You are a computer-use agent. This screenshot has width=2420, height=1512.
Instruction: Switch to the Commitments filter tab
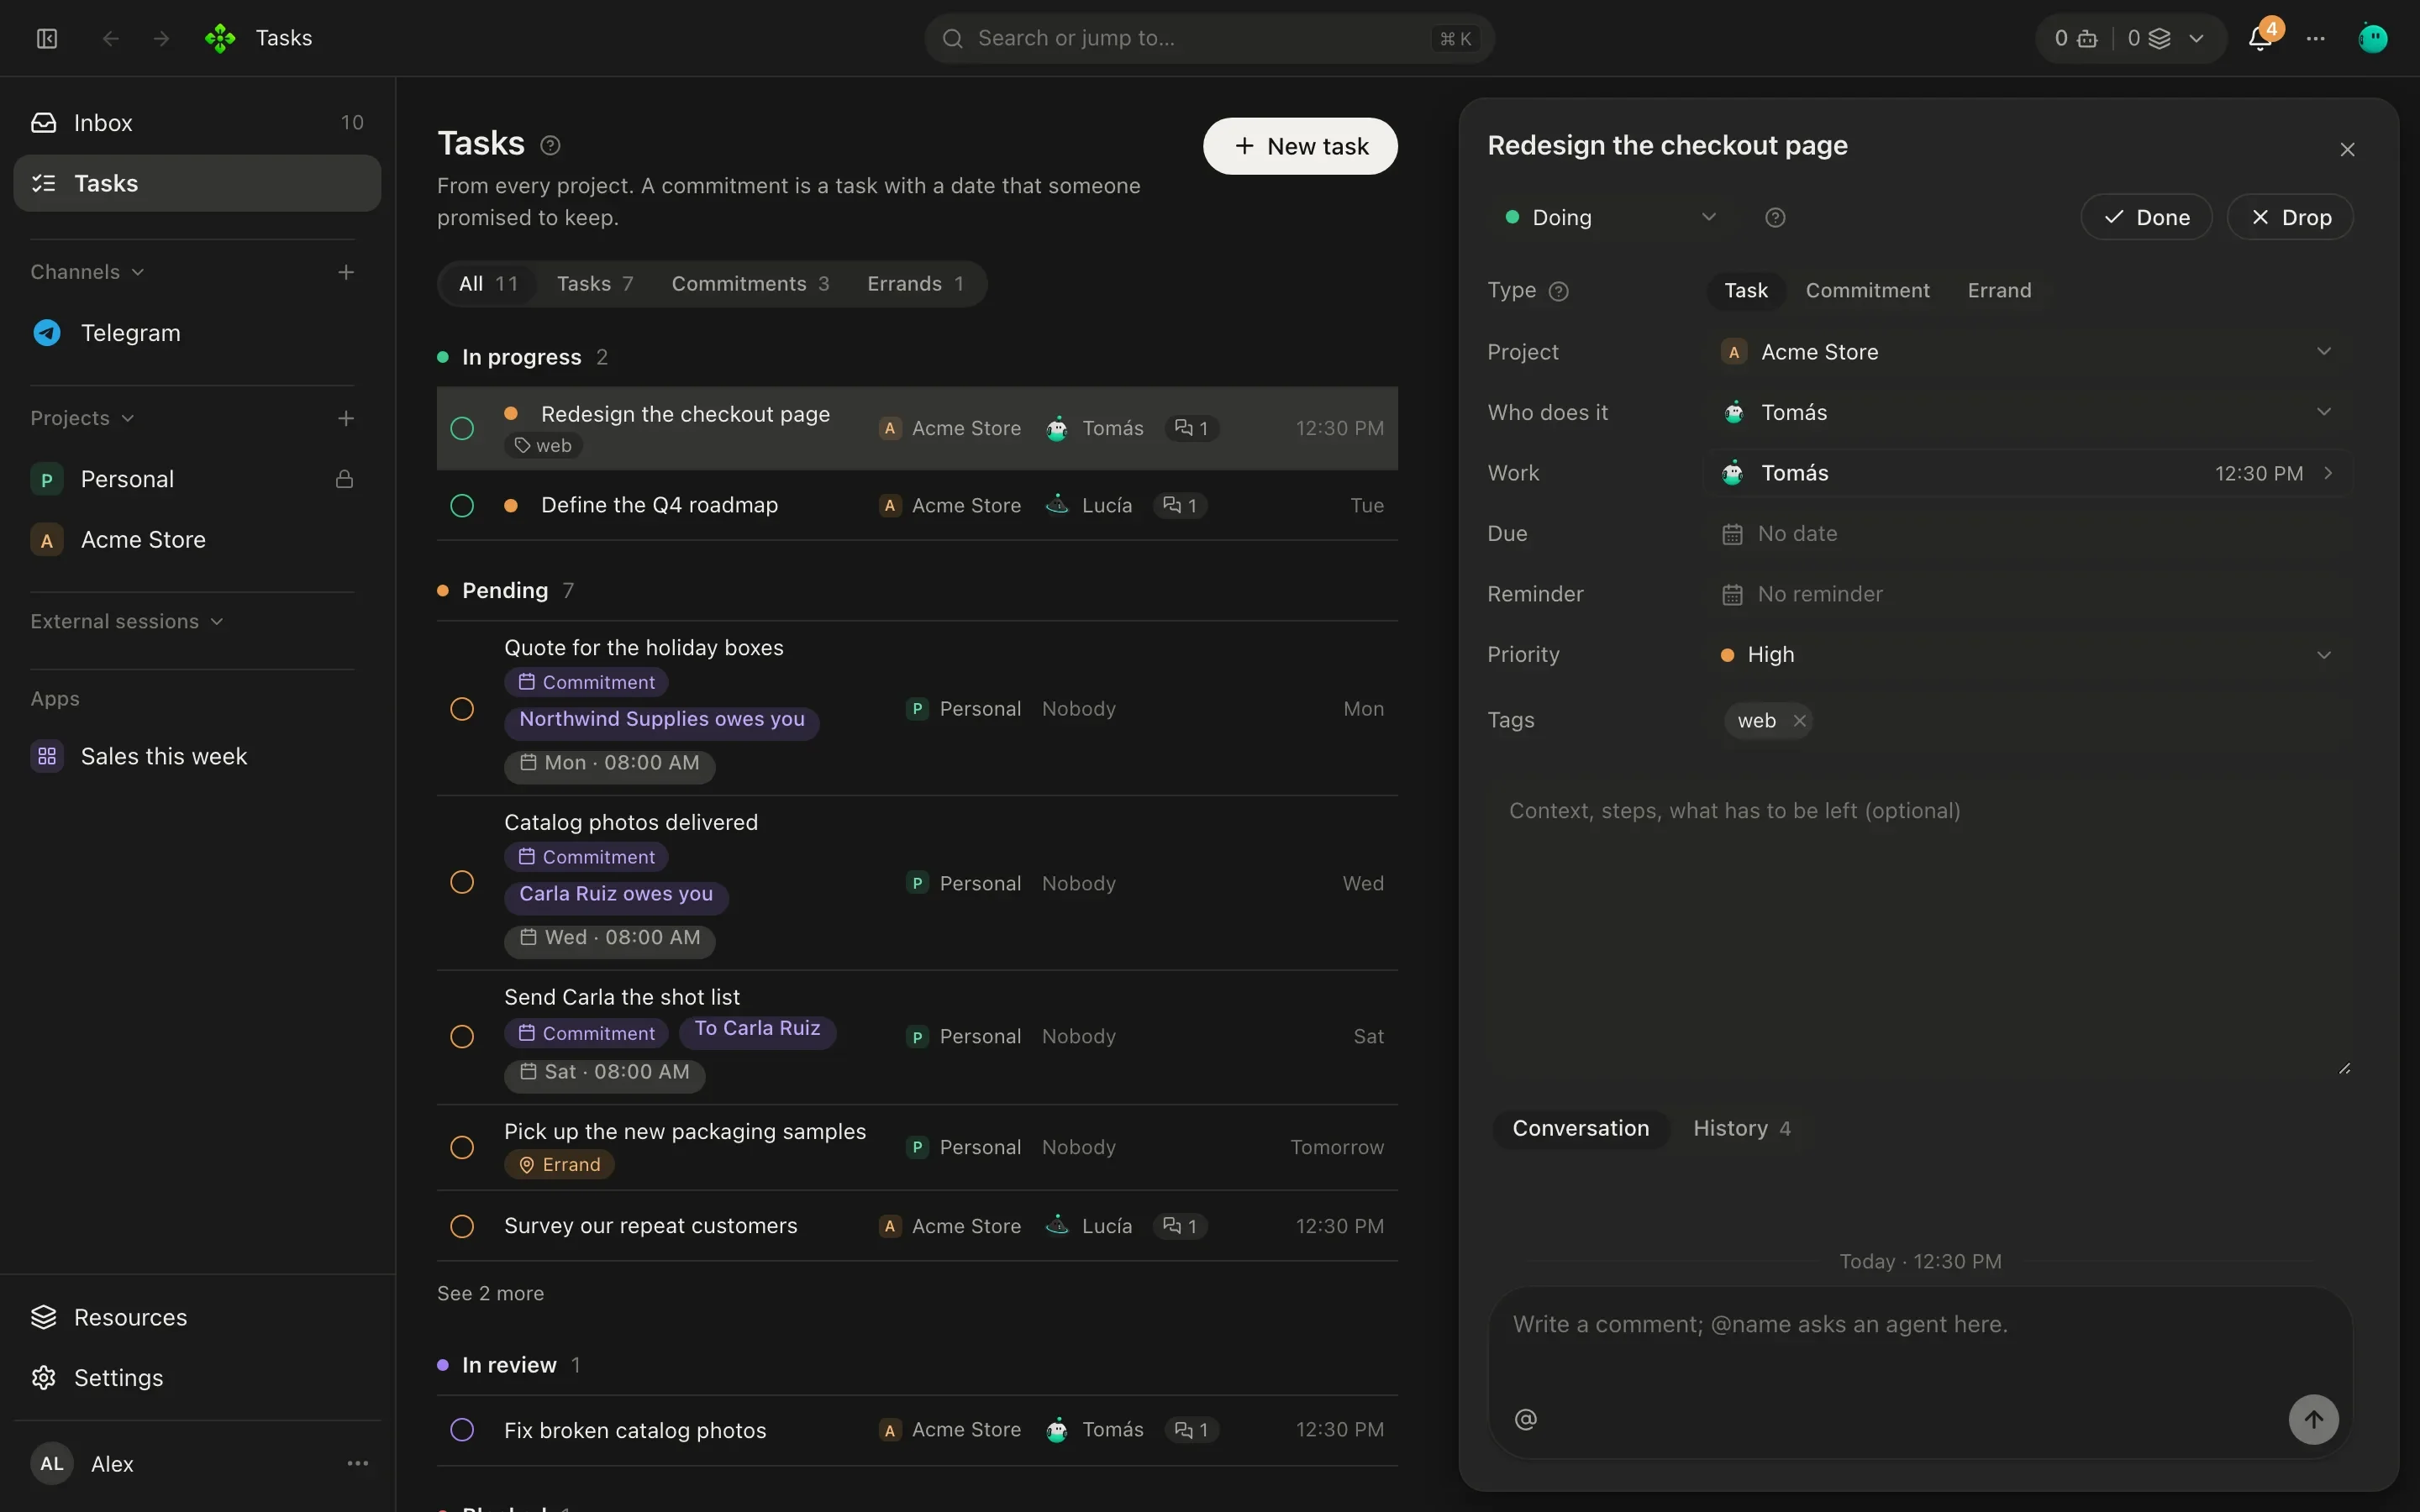coord(750,284)
